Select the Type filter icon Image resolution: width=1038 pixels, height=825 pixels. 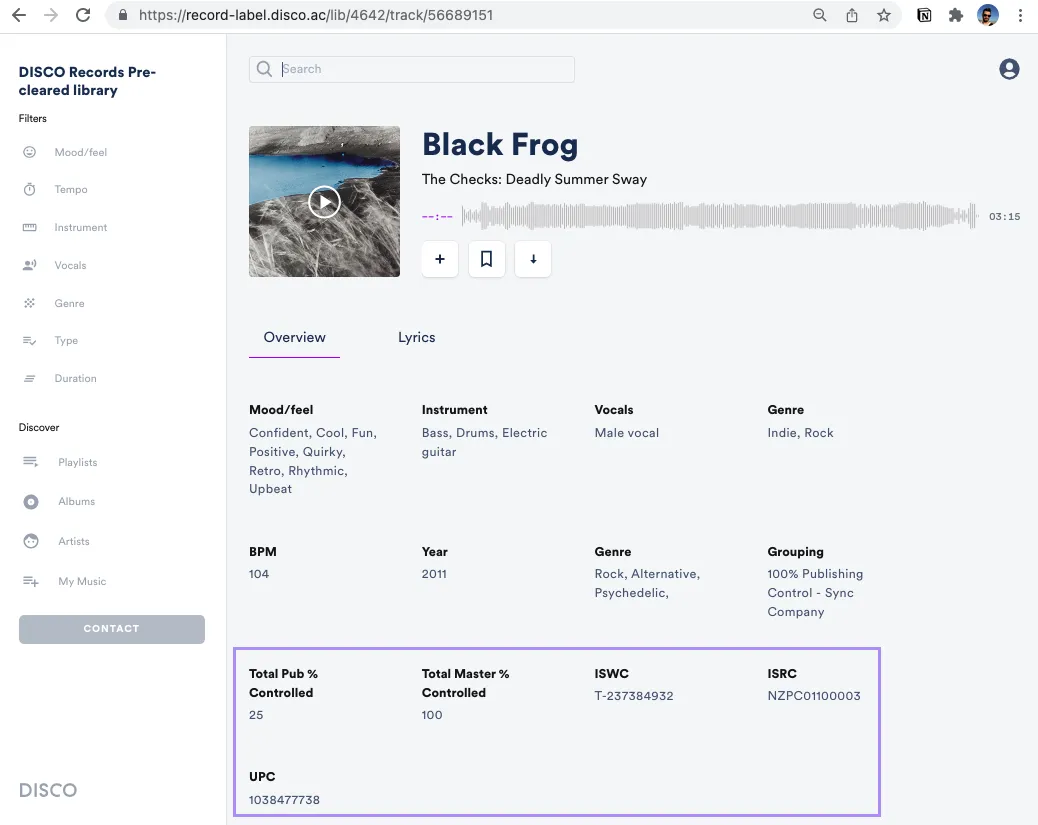tap(30, 340)
